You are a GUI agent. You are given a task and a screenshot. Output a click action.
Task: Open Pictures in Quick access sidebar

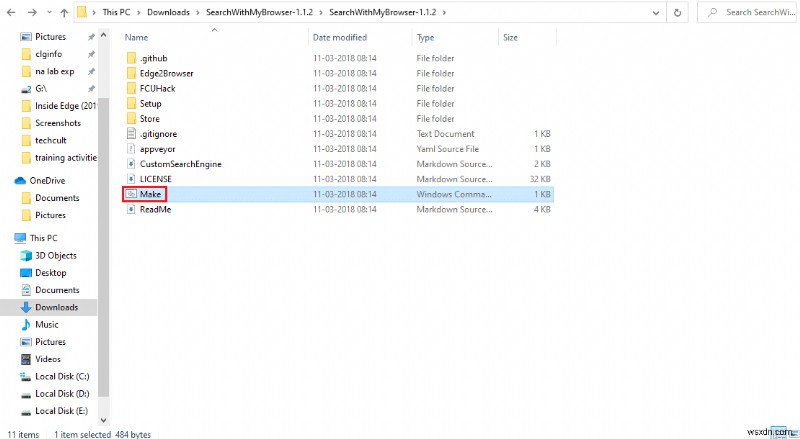(x=50, y=37)
